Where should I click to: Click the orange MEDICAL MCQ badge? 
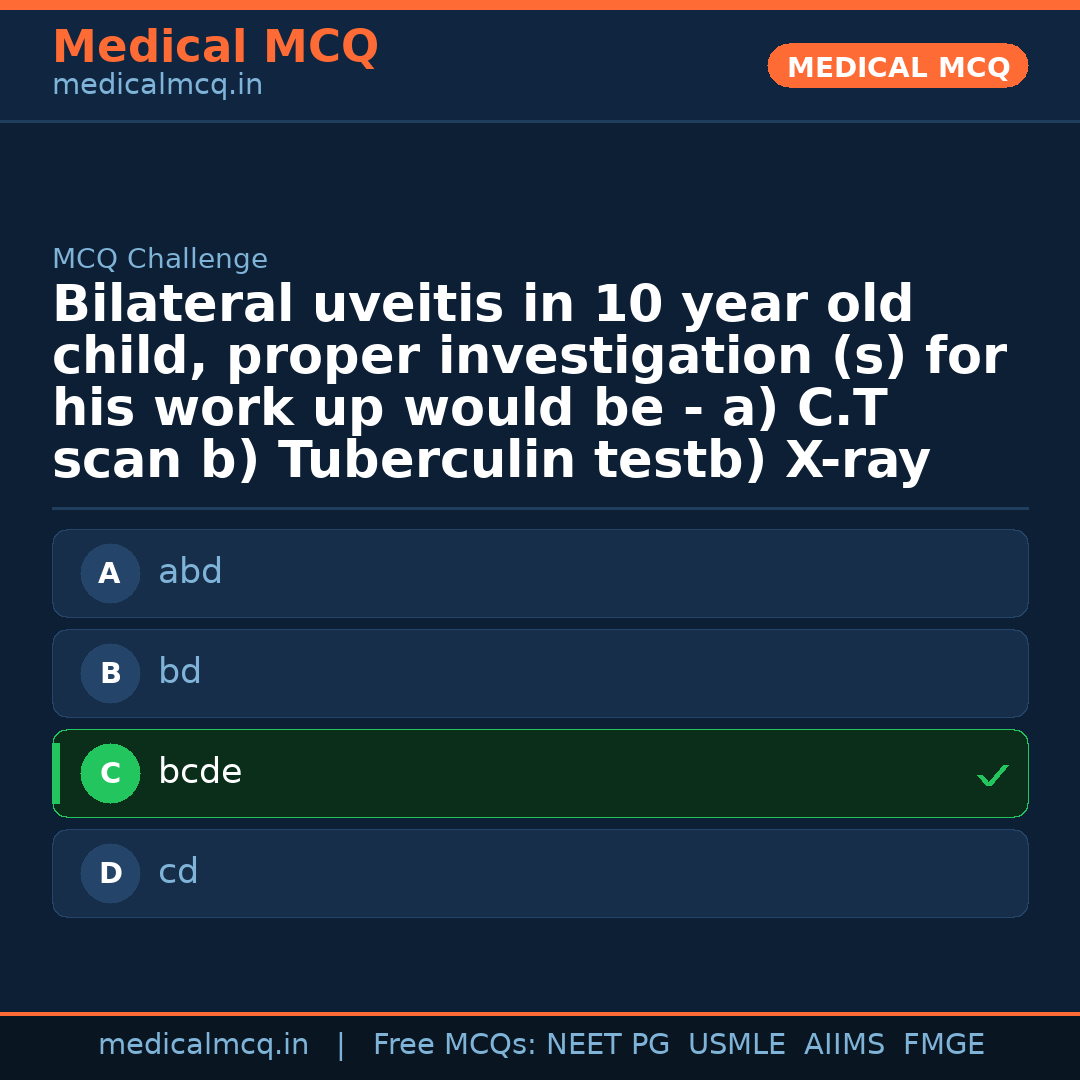coord(897,67)
